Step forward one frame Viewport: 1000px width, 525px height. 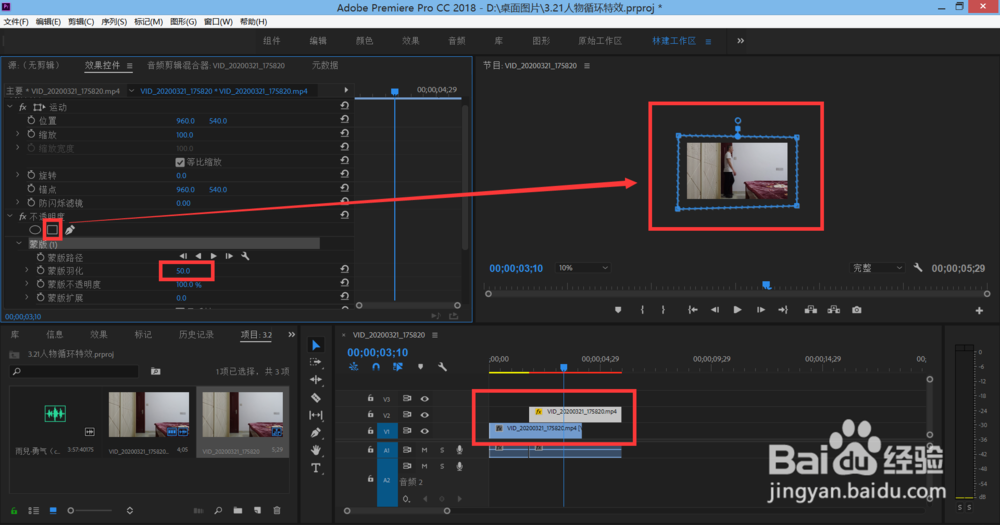click(x=760, y=310)
